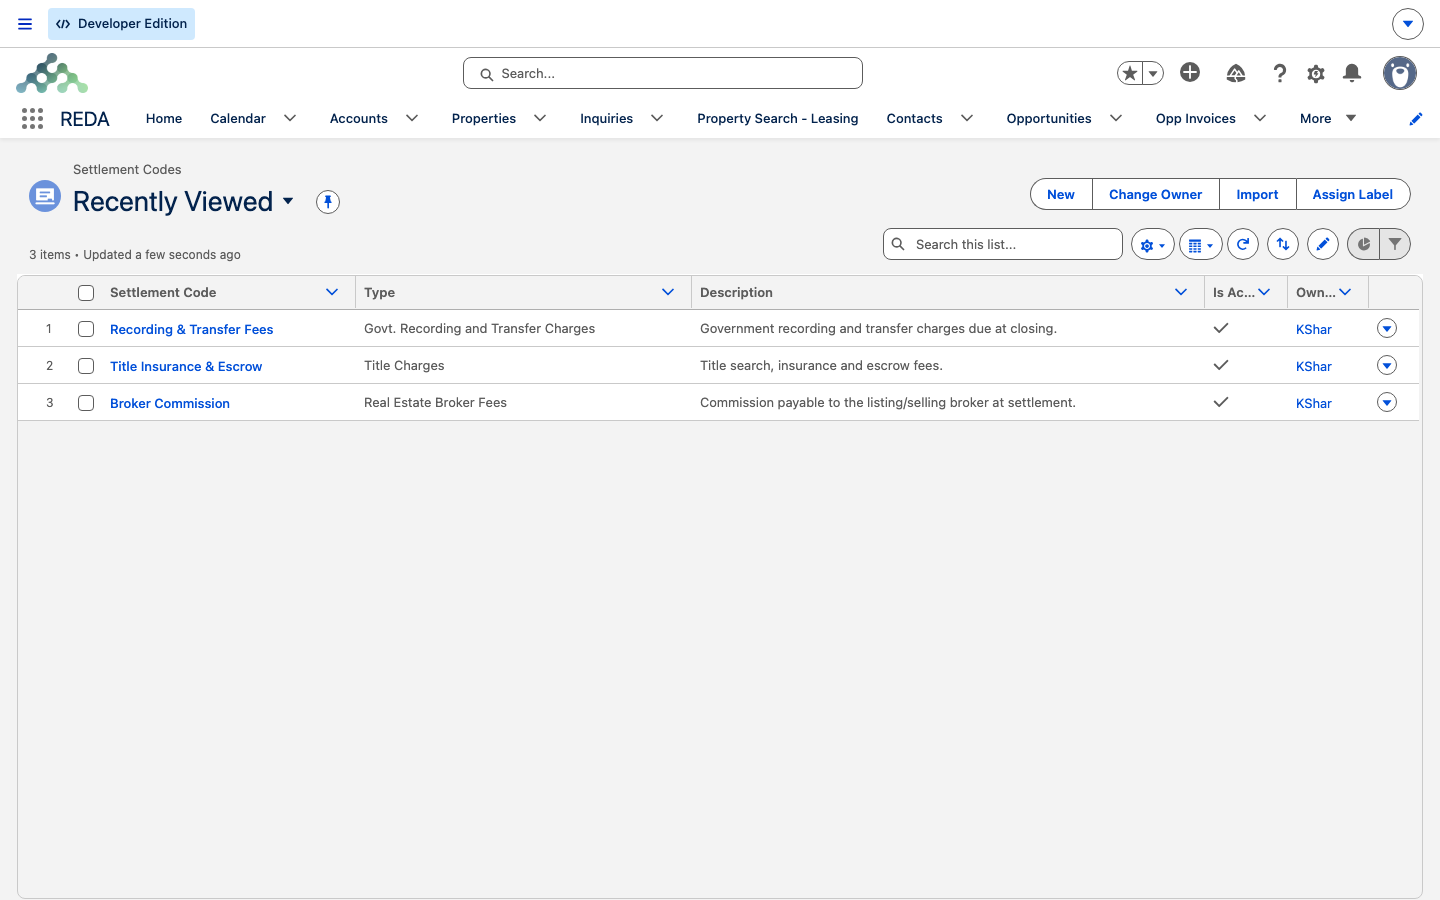Open the More navigation menu
Image resolution: width=1440 pixels, height=900 pixels.
(1328, 118)
